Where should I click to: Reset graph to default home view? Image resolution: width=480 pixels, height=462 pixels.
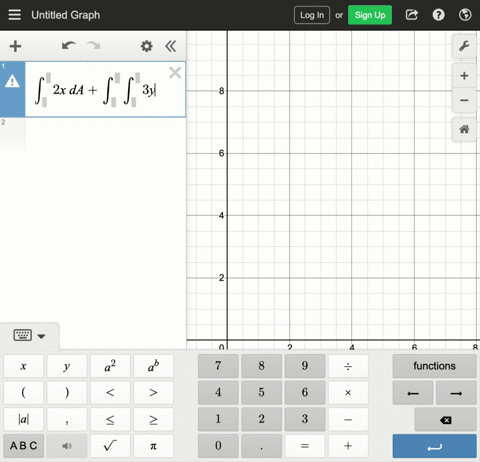tap(464, 129)
